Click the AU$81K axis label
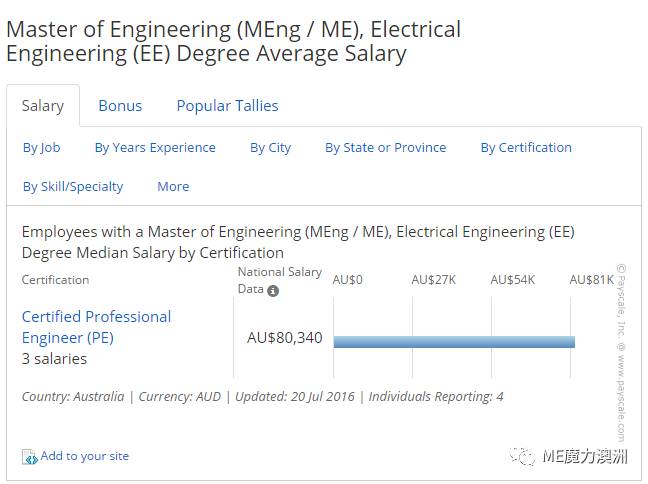 point(591,280)
